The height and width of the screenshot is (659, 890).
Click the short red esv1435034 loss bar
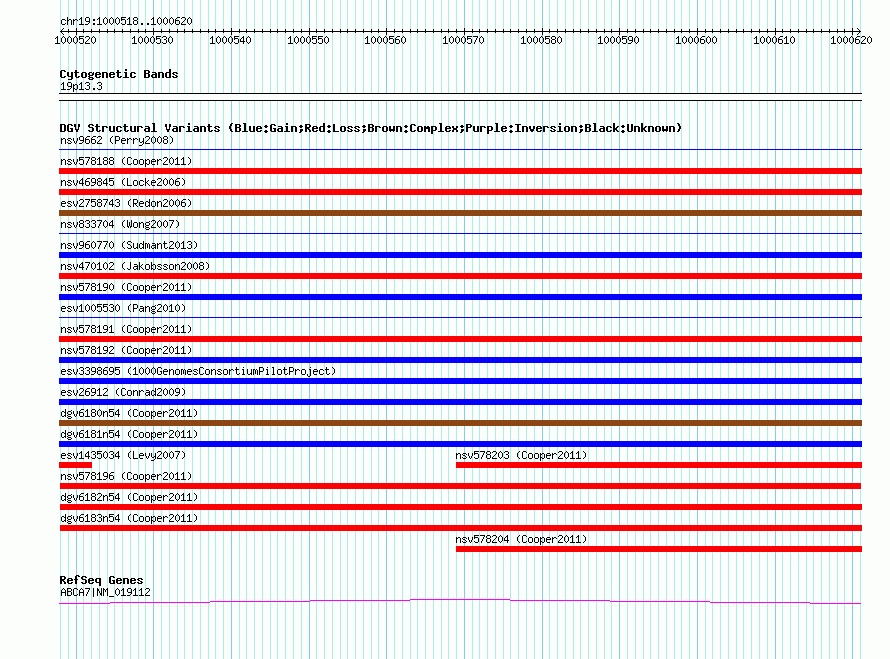(x=75, y=465)
